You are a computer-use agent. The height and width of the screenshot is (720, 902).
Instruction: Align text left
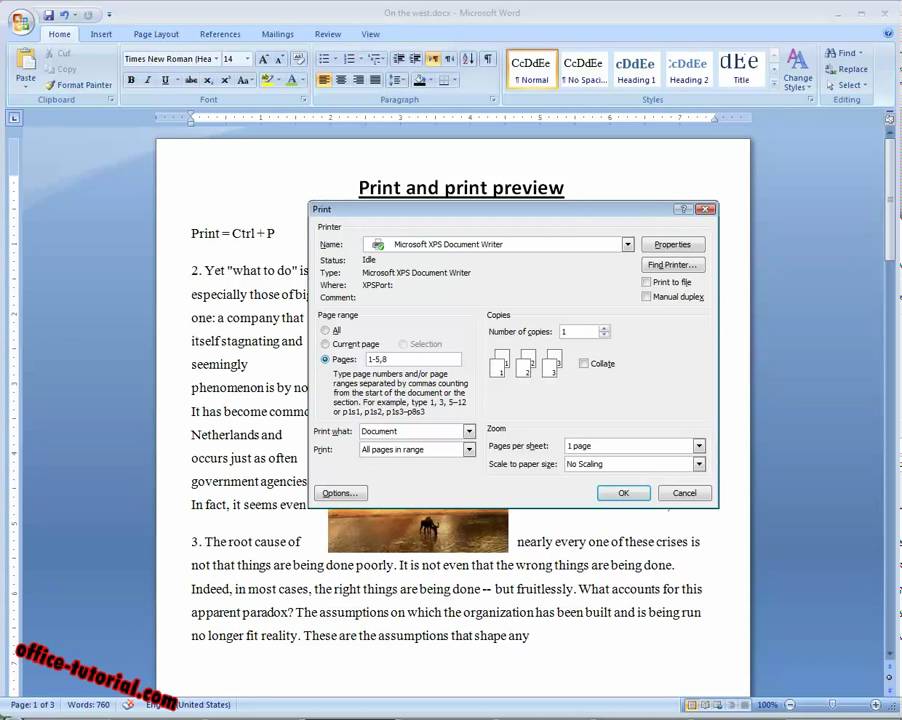[x=324, y=80]
